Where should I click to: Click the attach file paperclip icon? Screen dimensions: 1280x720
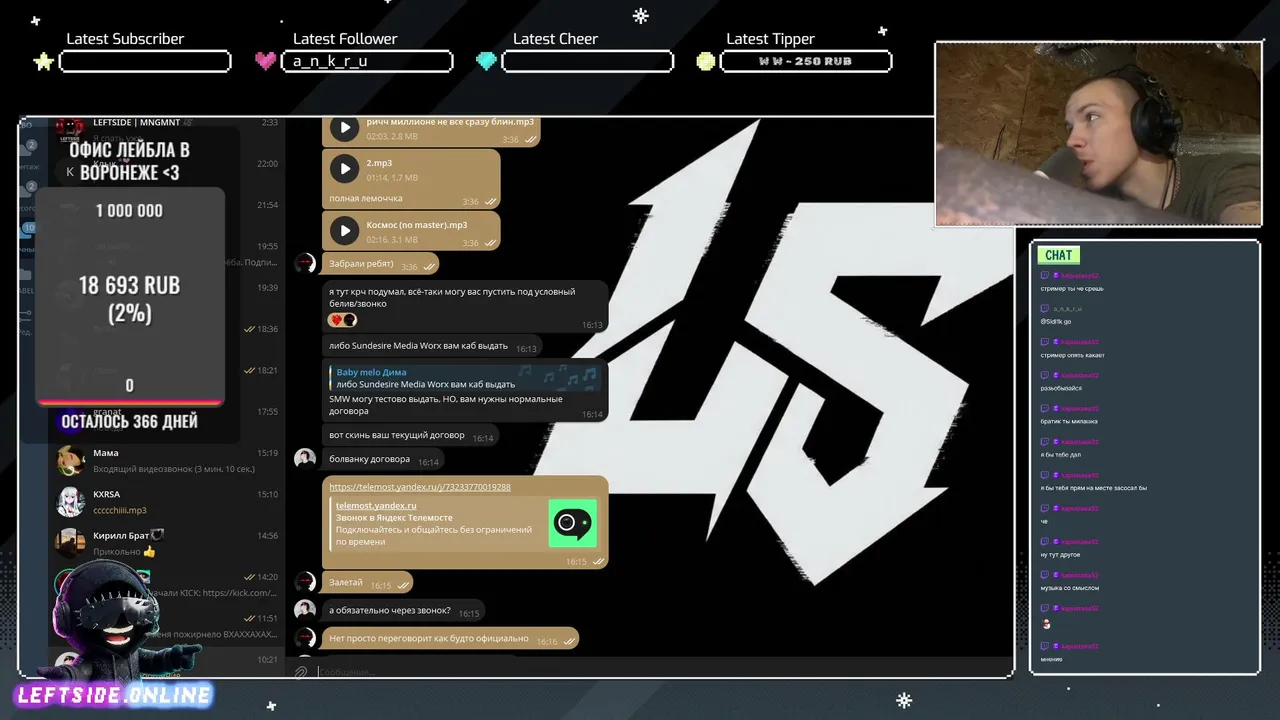coord(300,672)
